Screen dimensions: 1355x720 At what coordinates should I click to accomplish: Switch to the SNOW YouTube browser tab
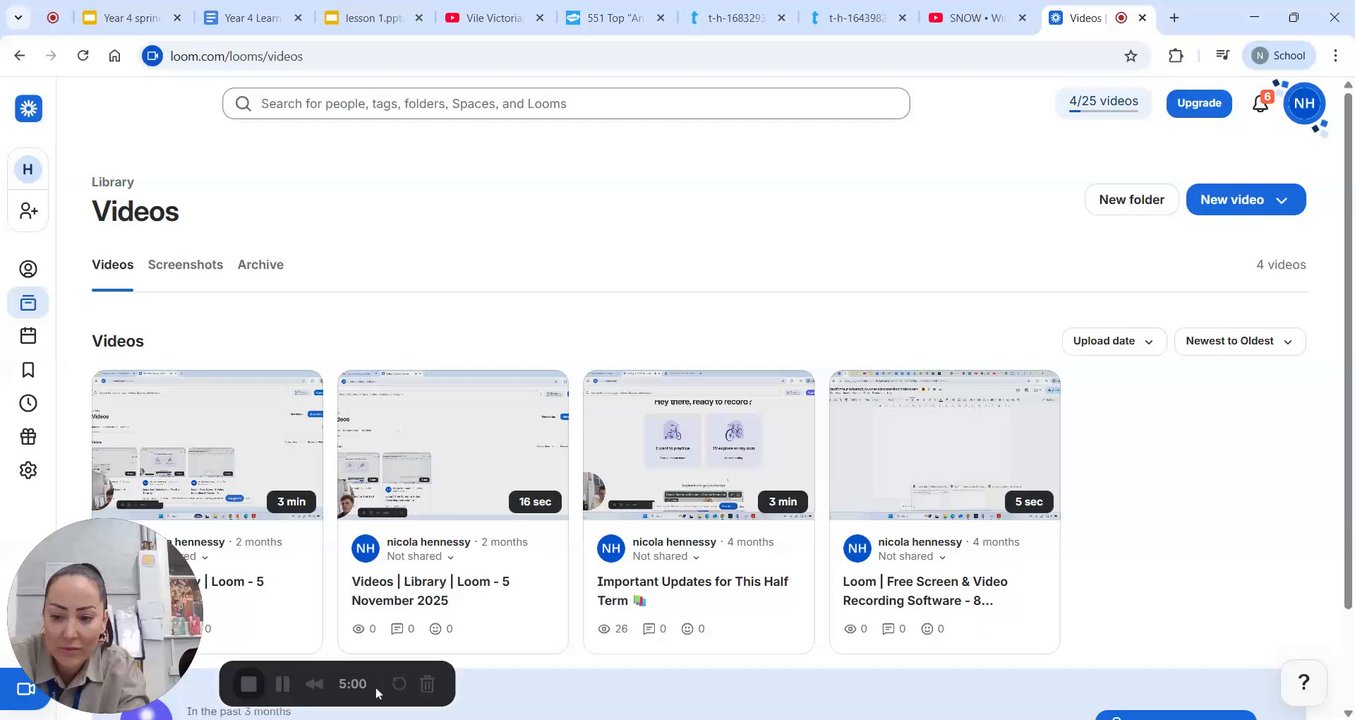979,18
